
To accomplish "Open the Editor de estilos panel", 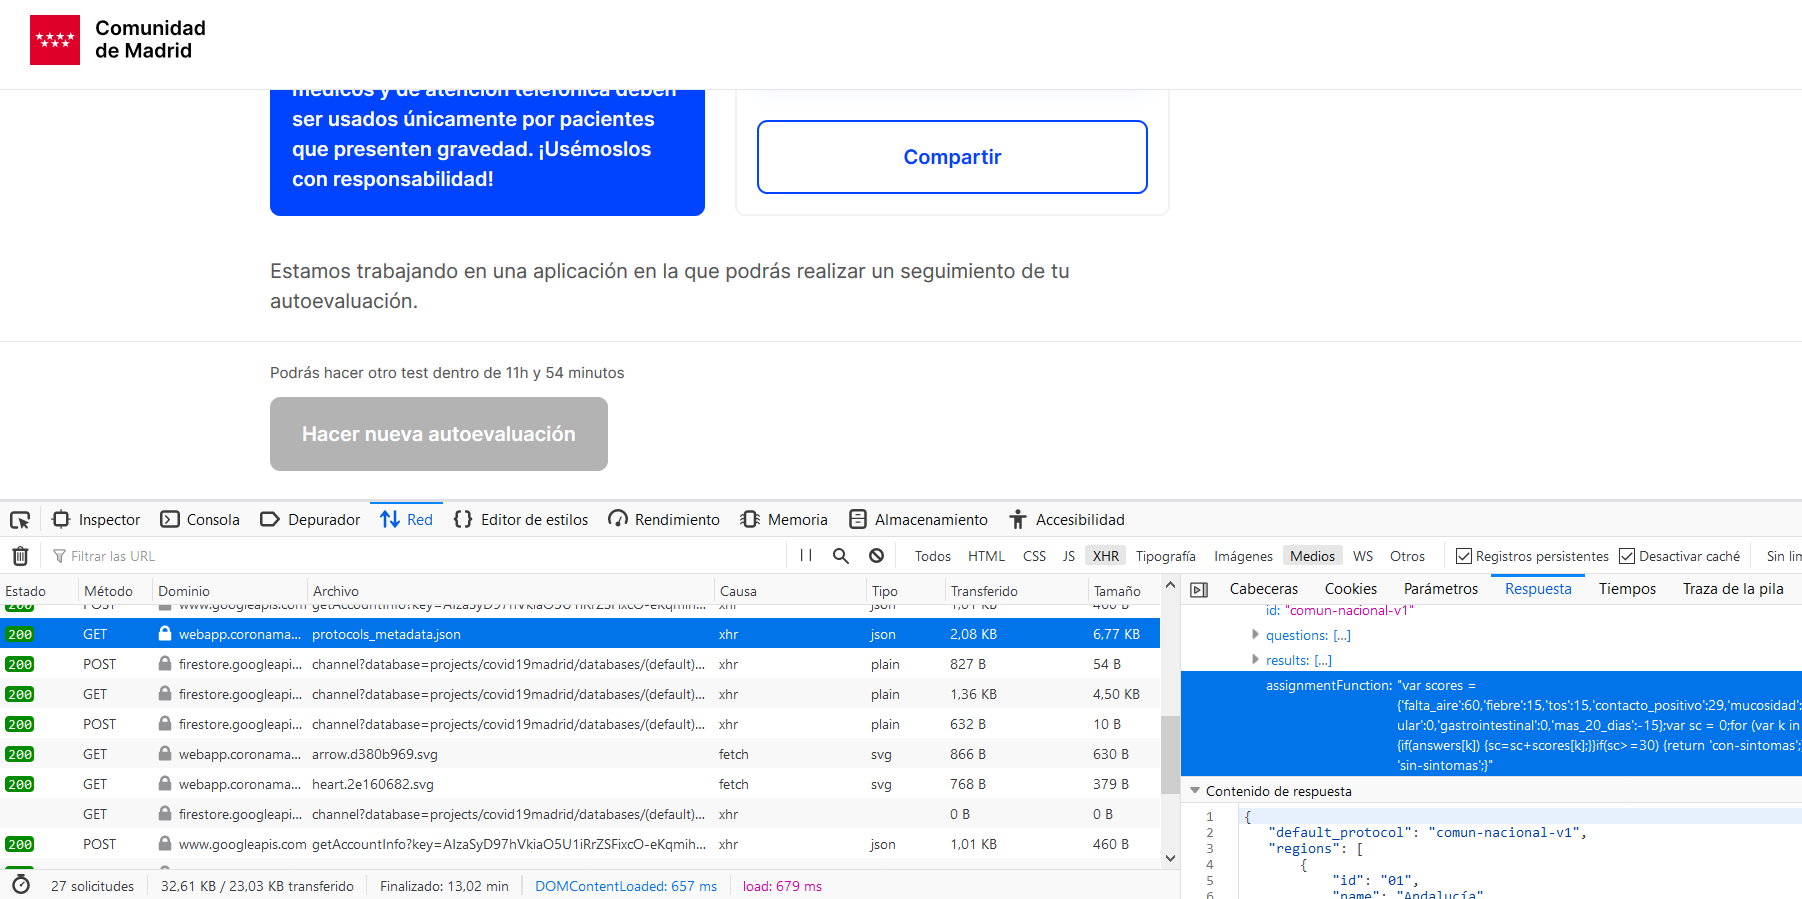I will 521,520.
